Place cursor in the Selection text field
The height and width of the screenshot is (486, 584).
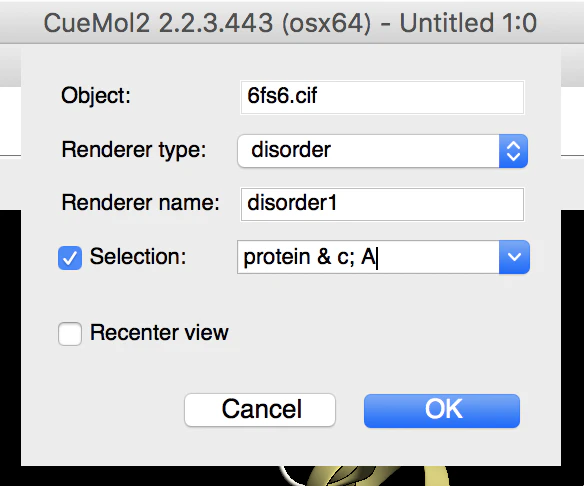click(x=368, y=257)
